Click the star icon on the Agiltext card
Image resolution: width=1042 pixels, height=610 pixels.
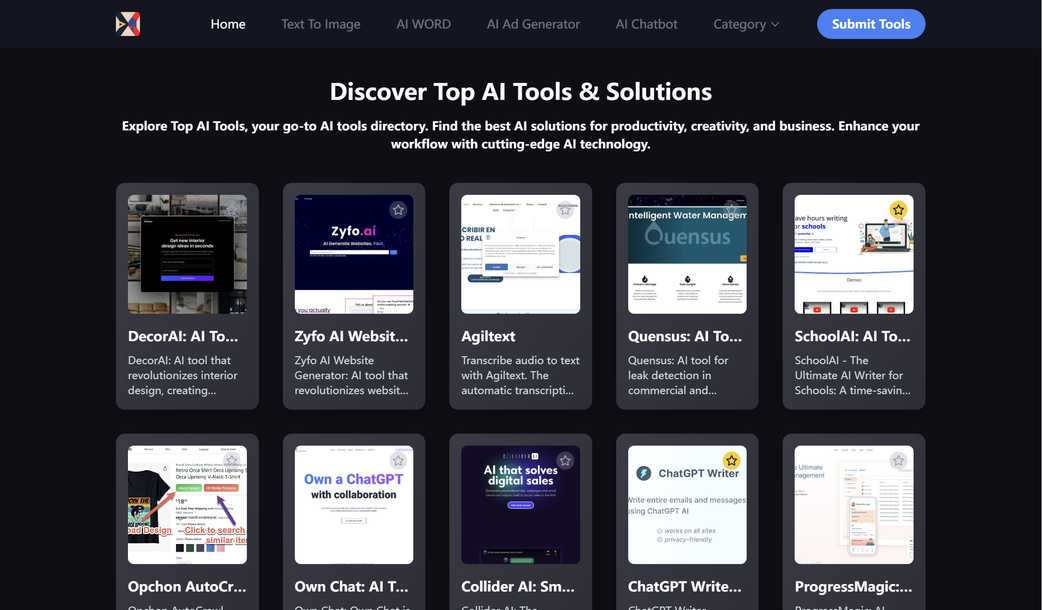564,209
